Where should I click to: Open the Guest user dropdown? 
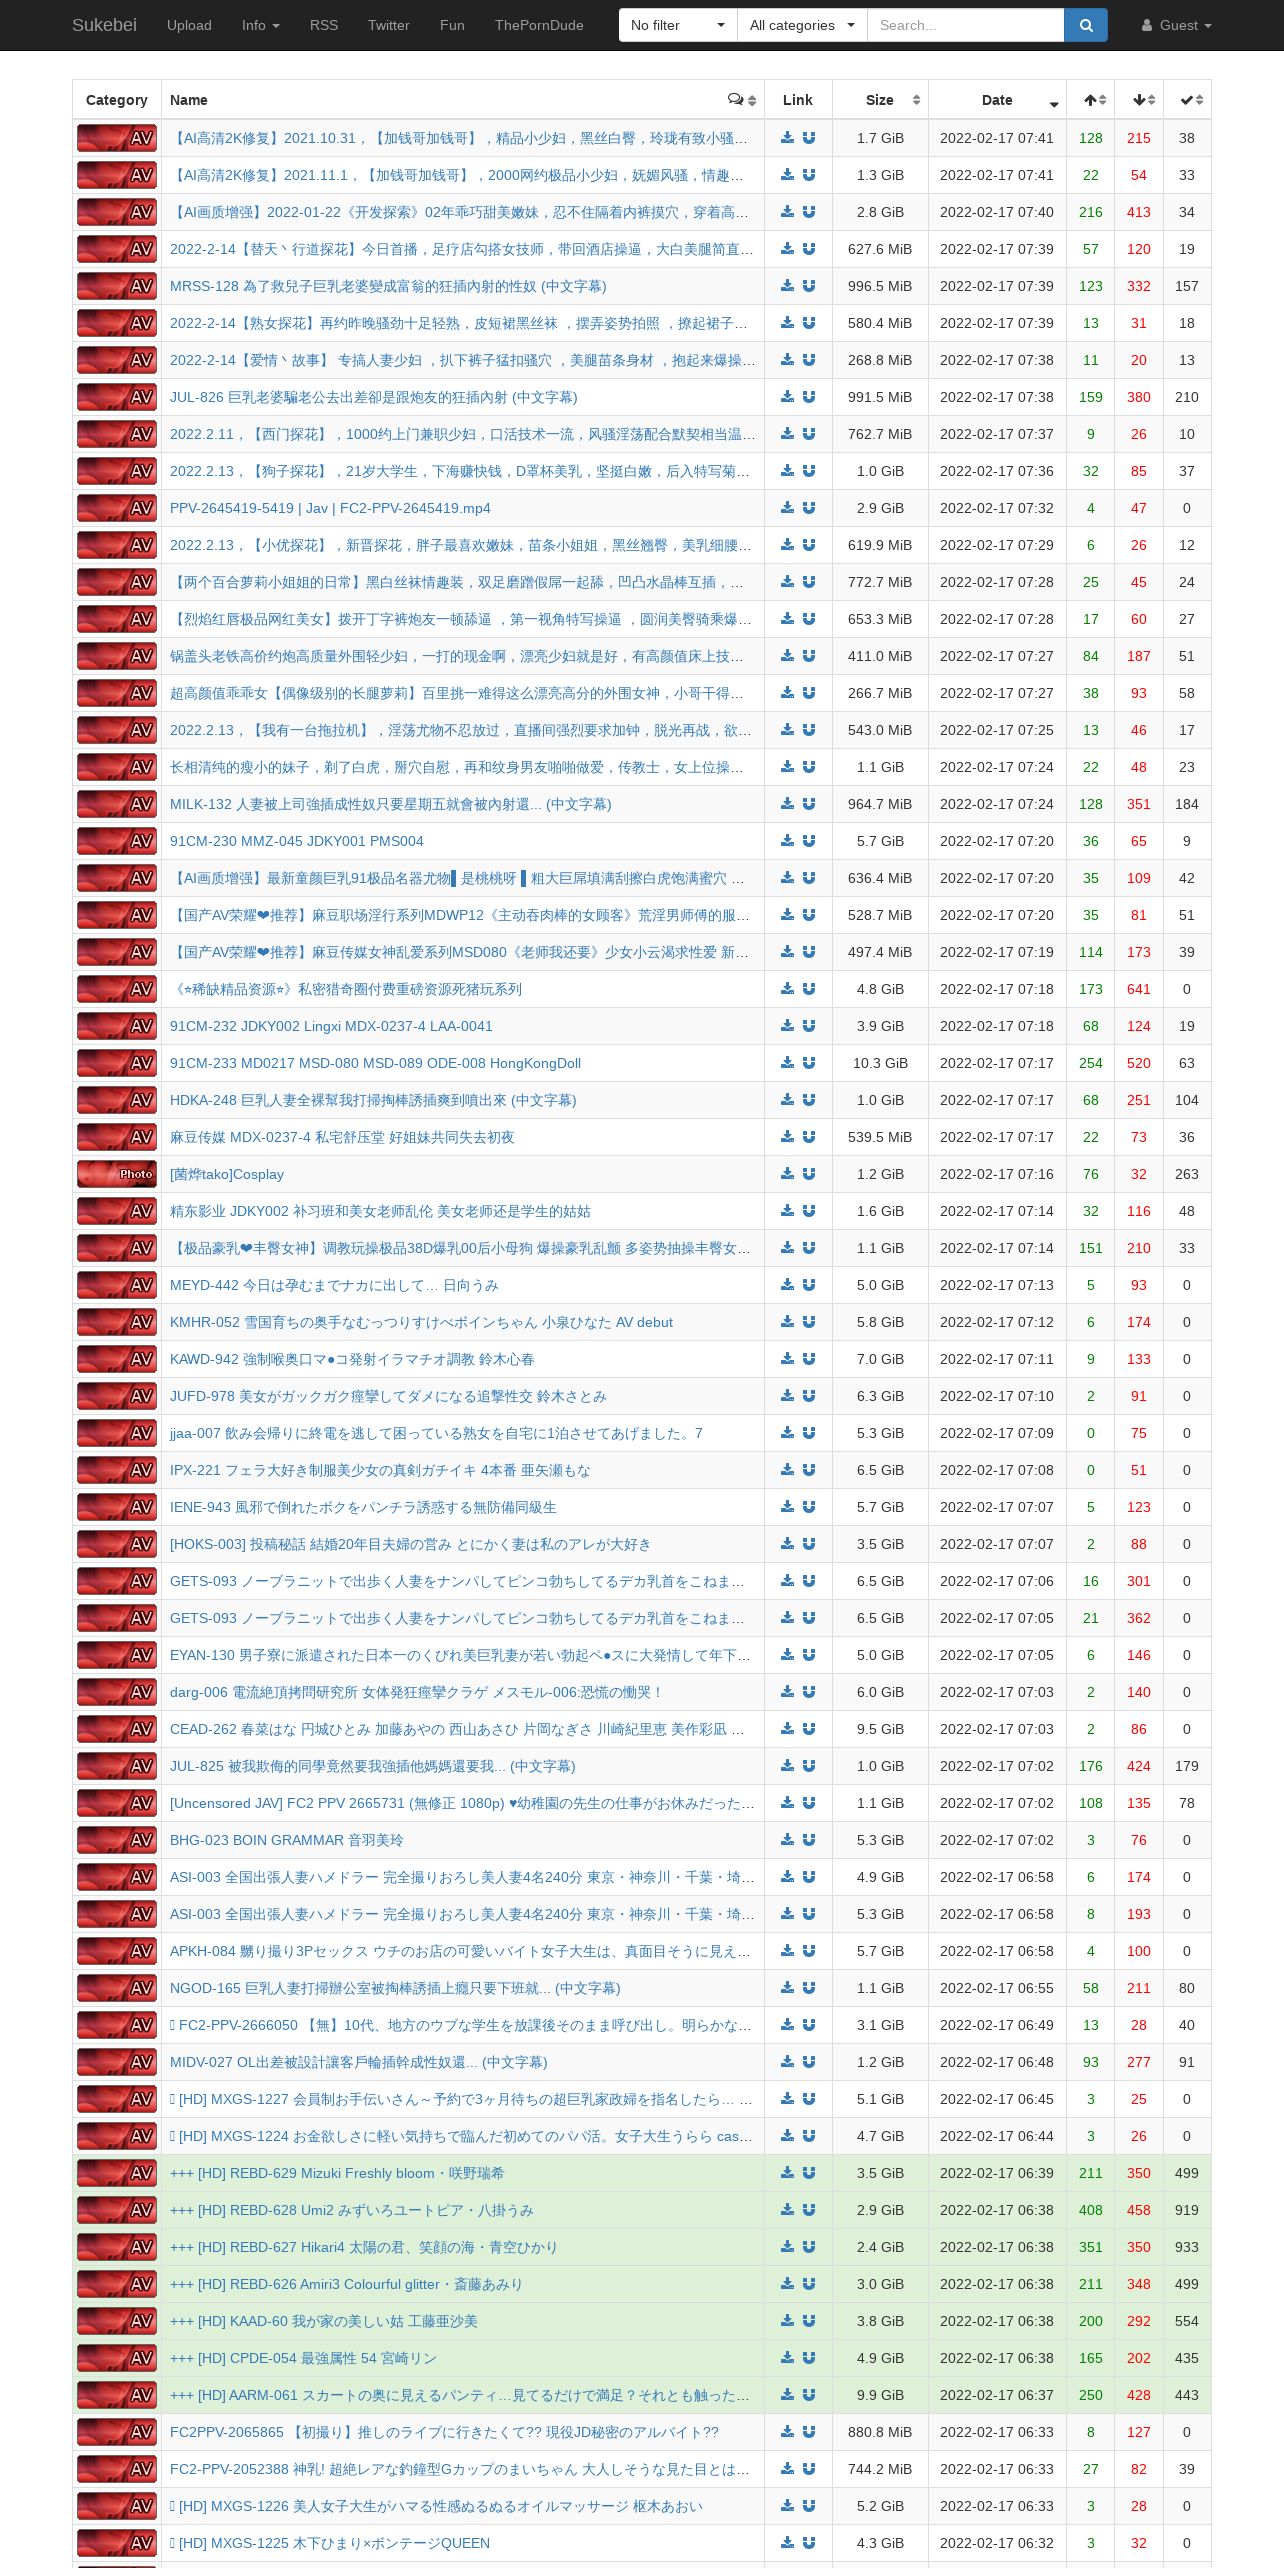coord(1177,25)
